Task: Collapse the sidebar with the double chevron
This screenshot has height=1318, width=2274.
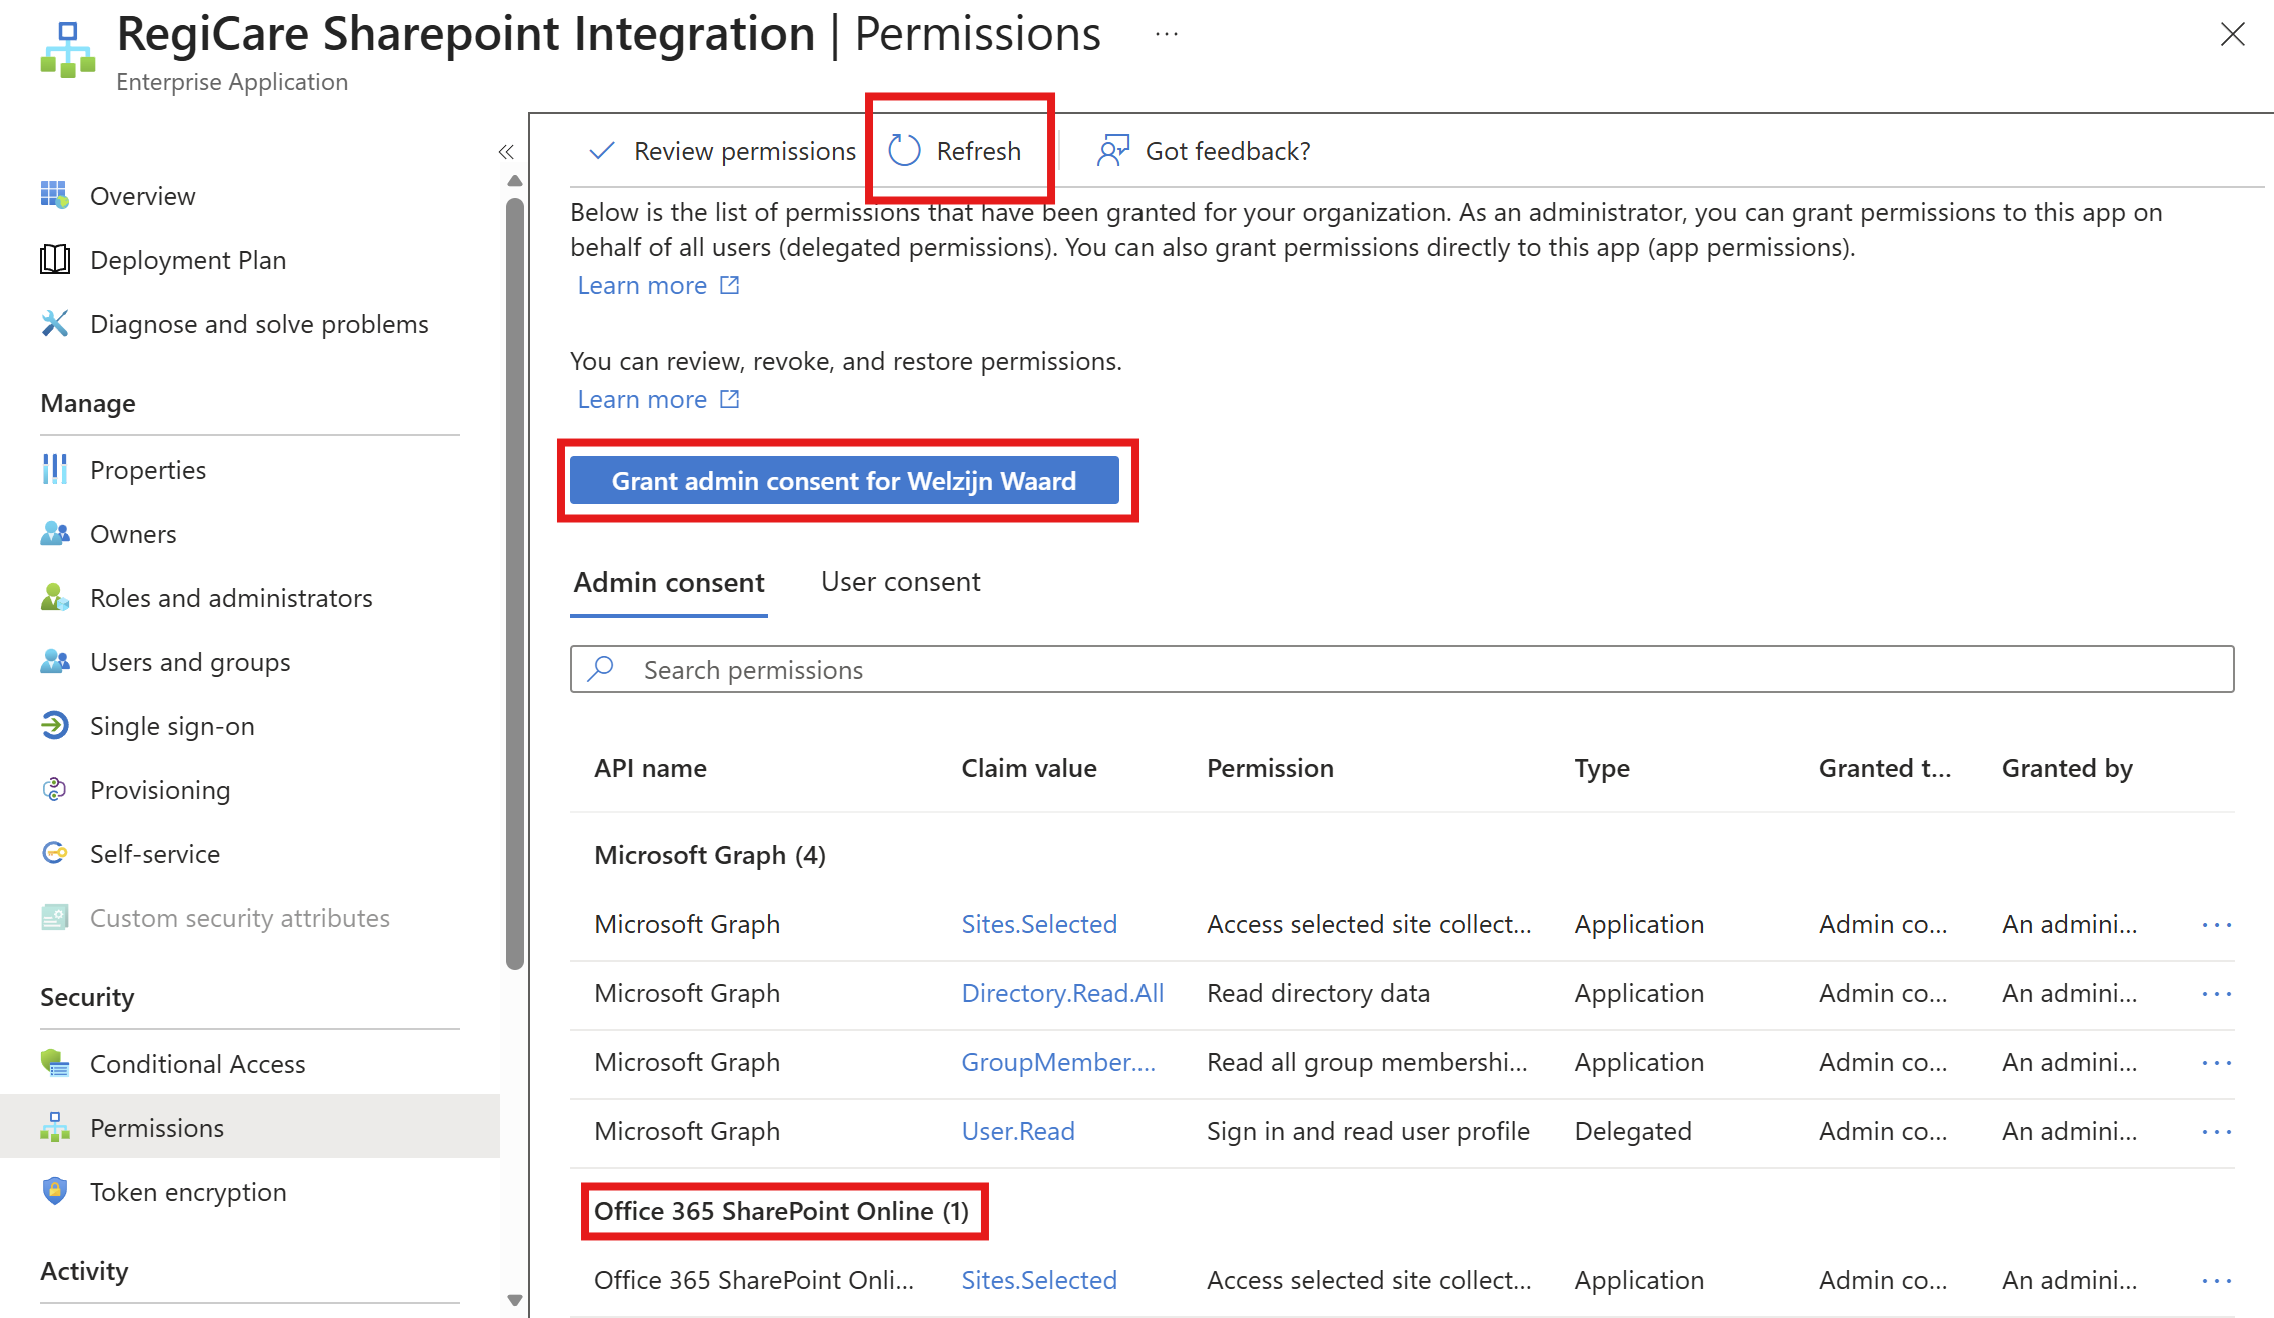Action: pos(506,152)
